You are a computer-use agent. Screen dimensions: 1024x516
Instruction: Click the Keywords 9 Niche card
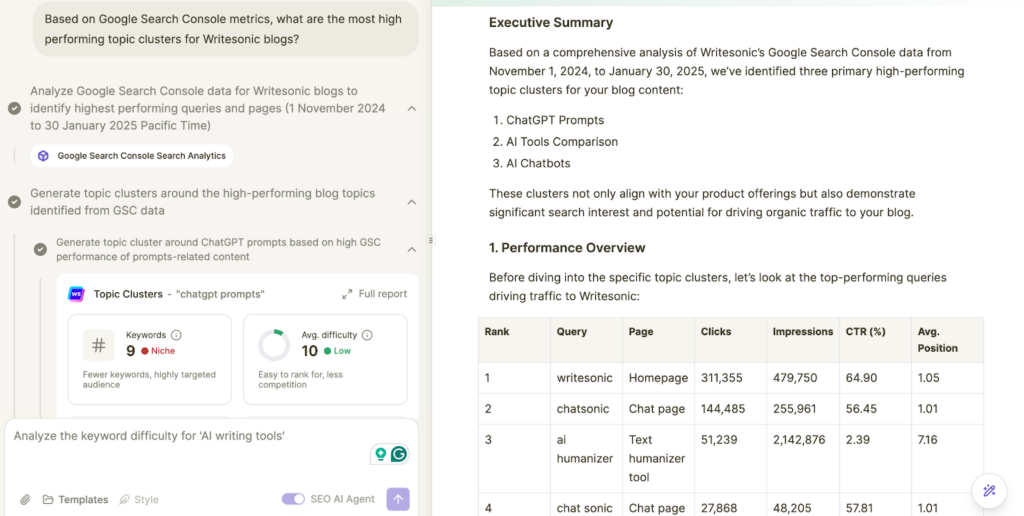coord(150,360)
